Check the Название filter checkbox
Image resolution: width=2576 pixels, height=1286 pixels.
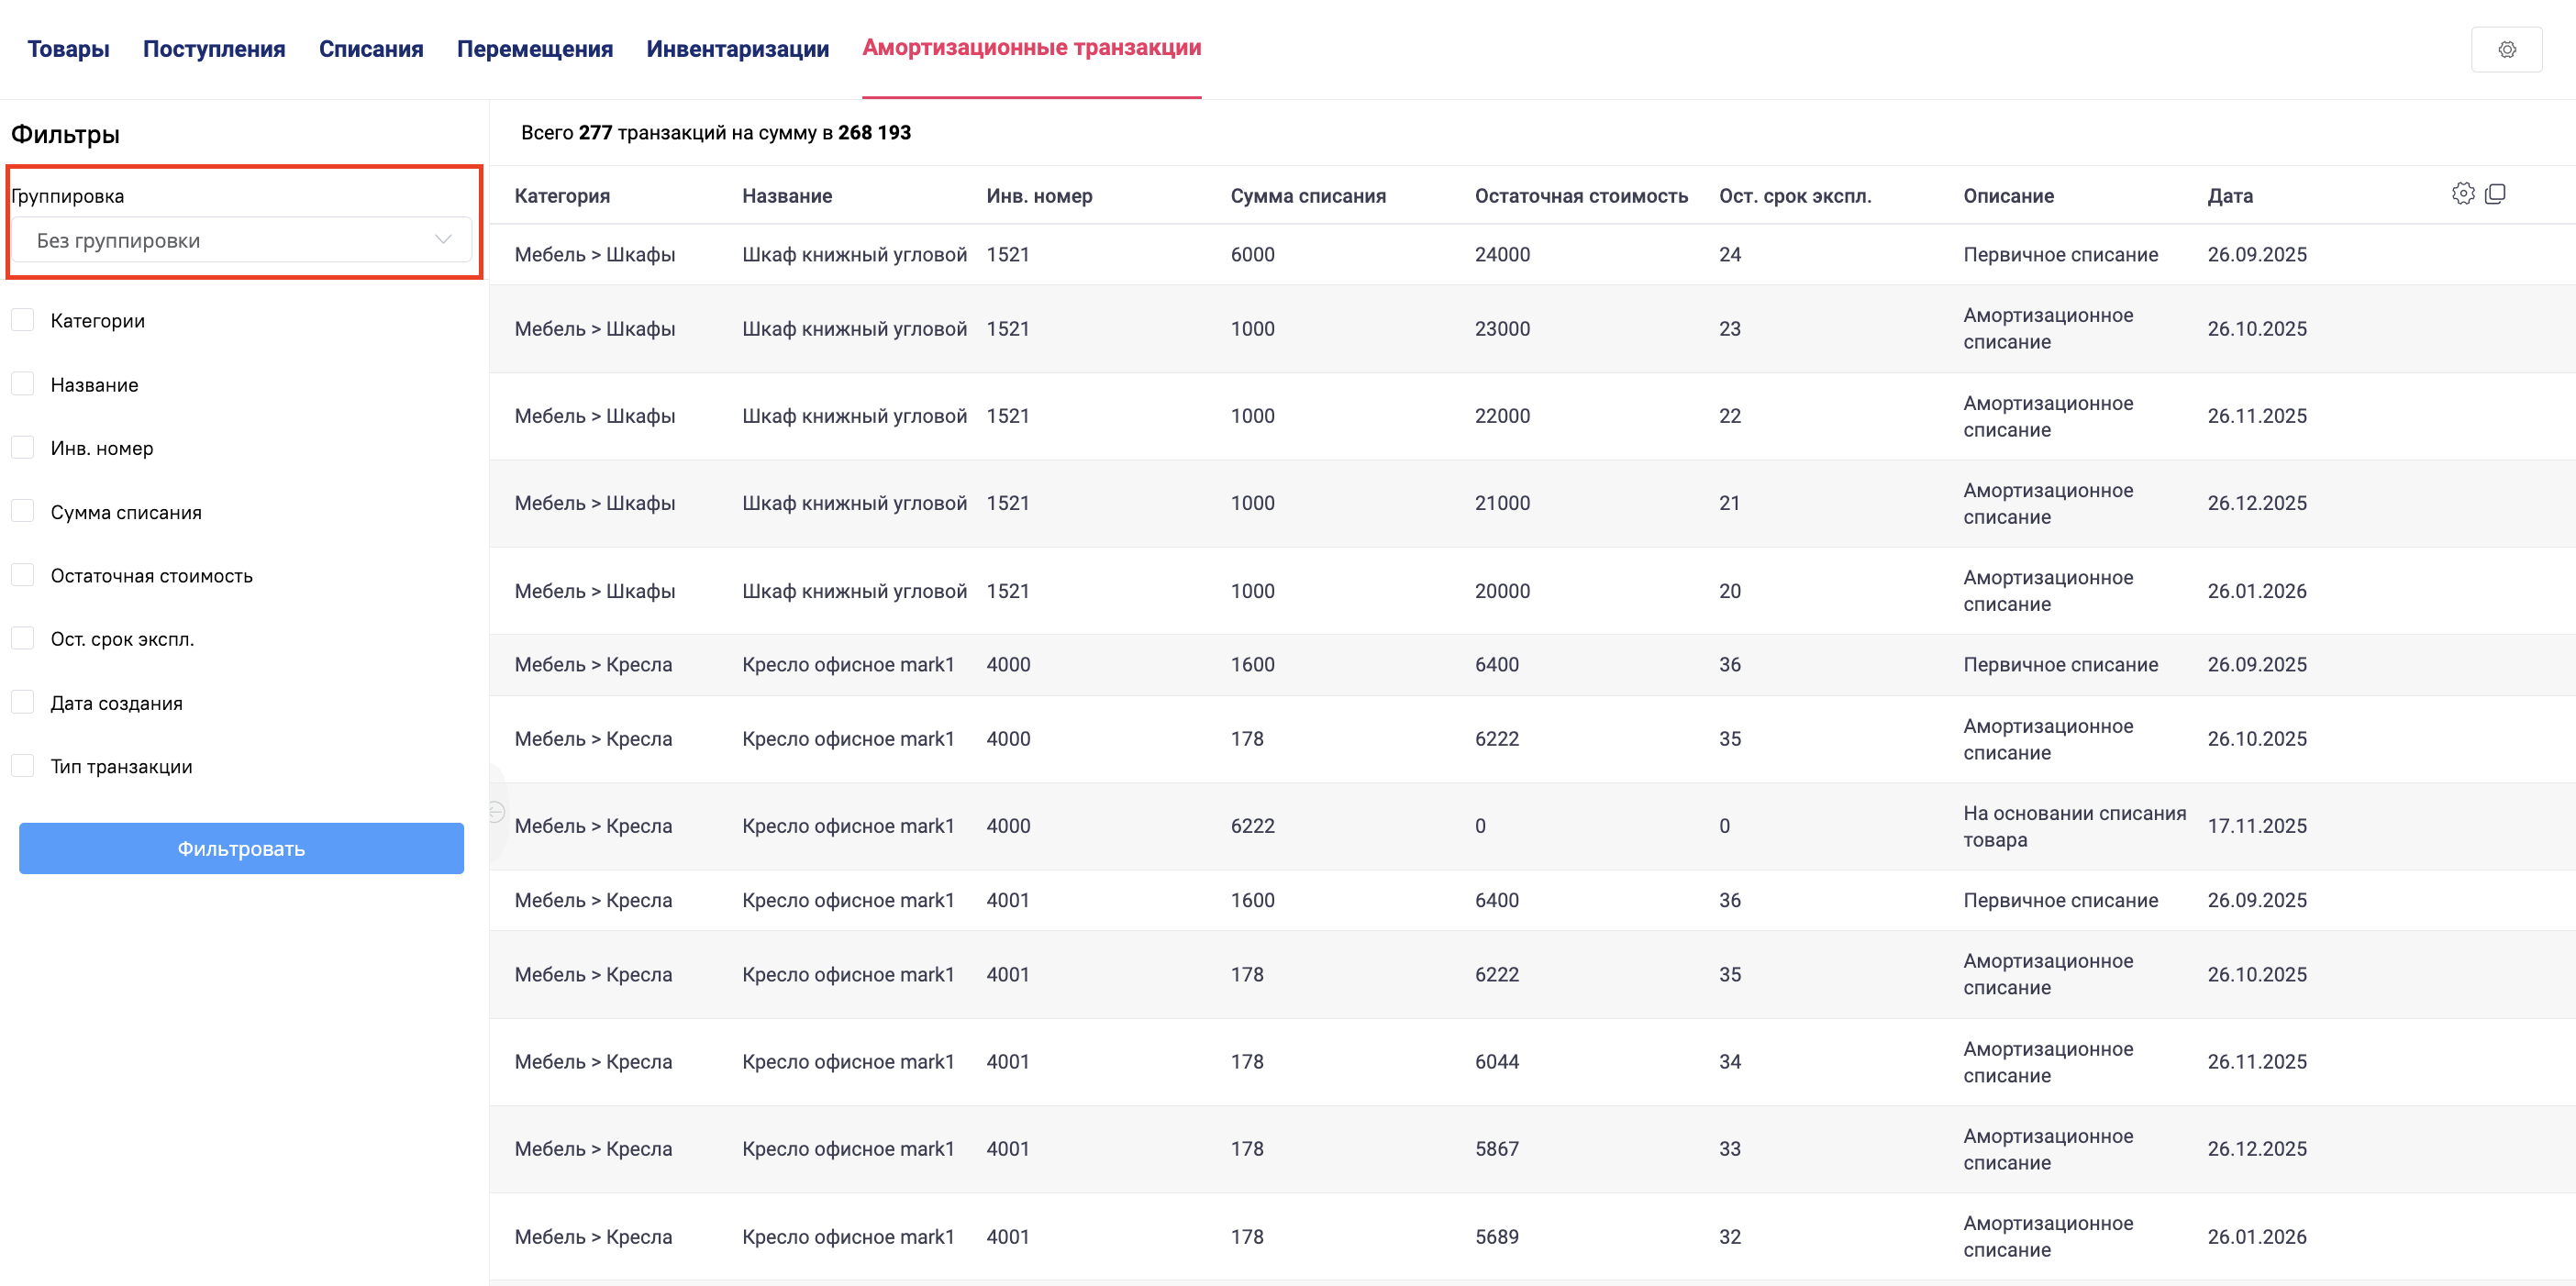(23, 384)
